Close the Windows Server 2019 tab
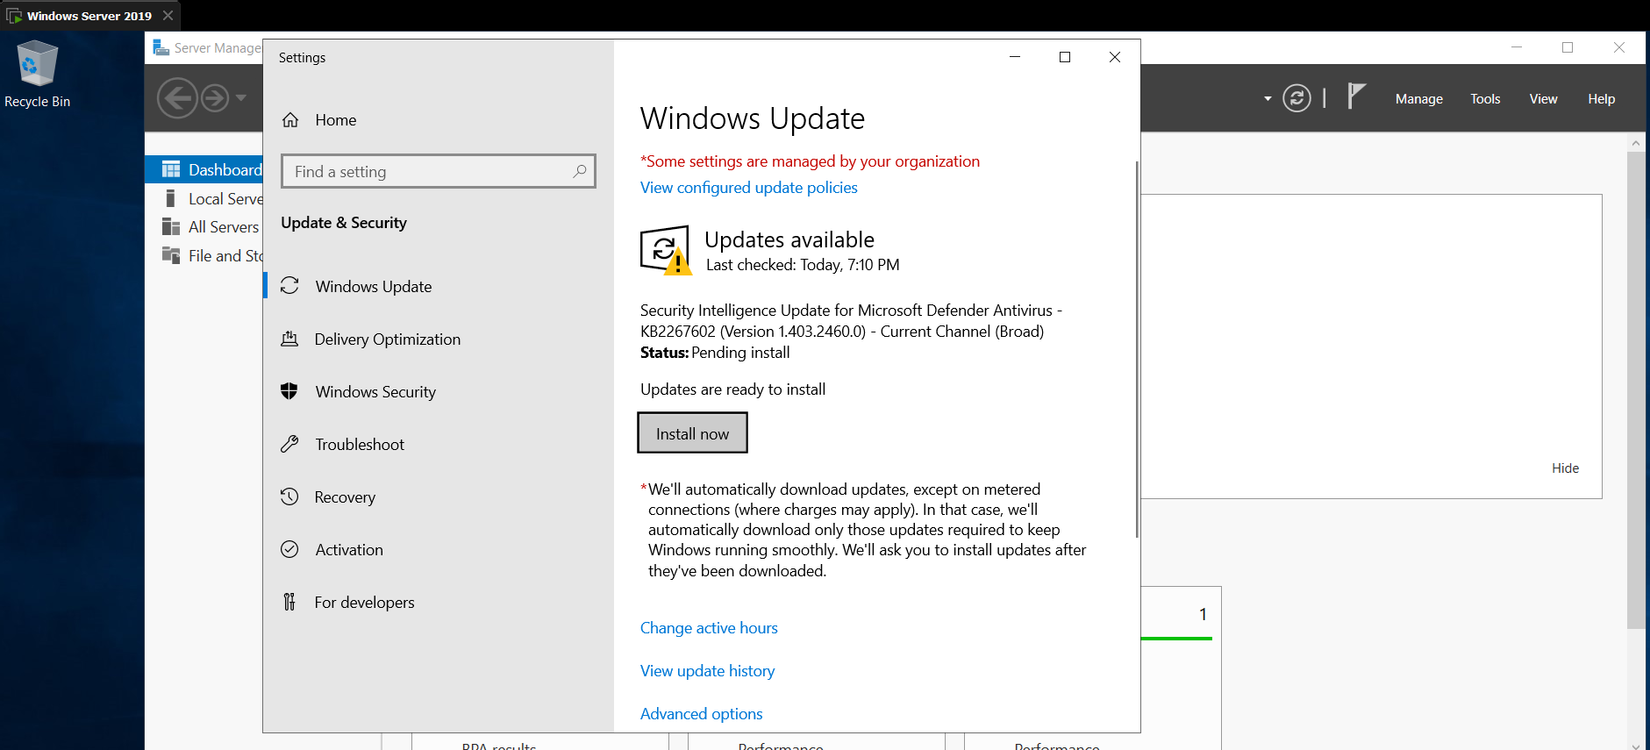The image size is (1650, 750). pyautogui.click(x=168, y=16)
